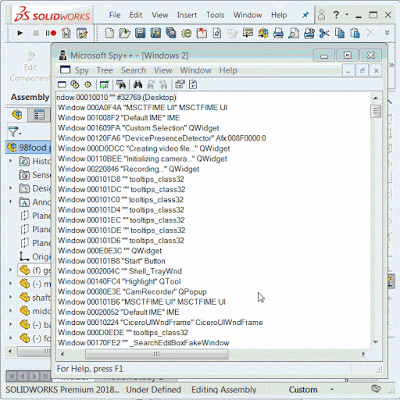Start macro with the play icon
This screenshot has height=400, width=400.
[x=20, y=33]
